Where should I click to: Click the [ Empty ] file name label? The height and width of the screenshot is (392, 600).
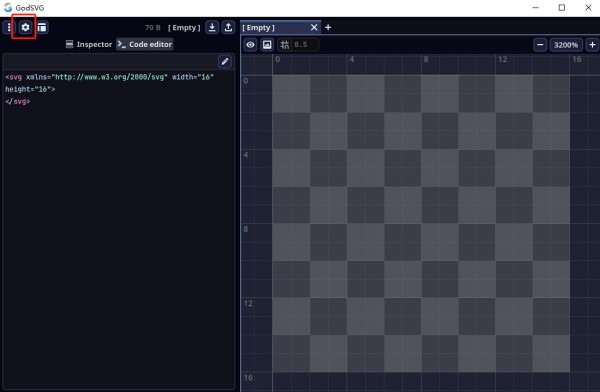coord(184,28)
